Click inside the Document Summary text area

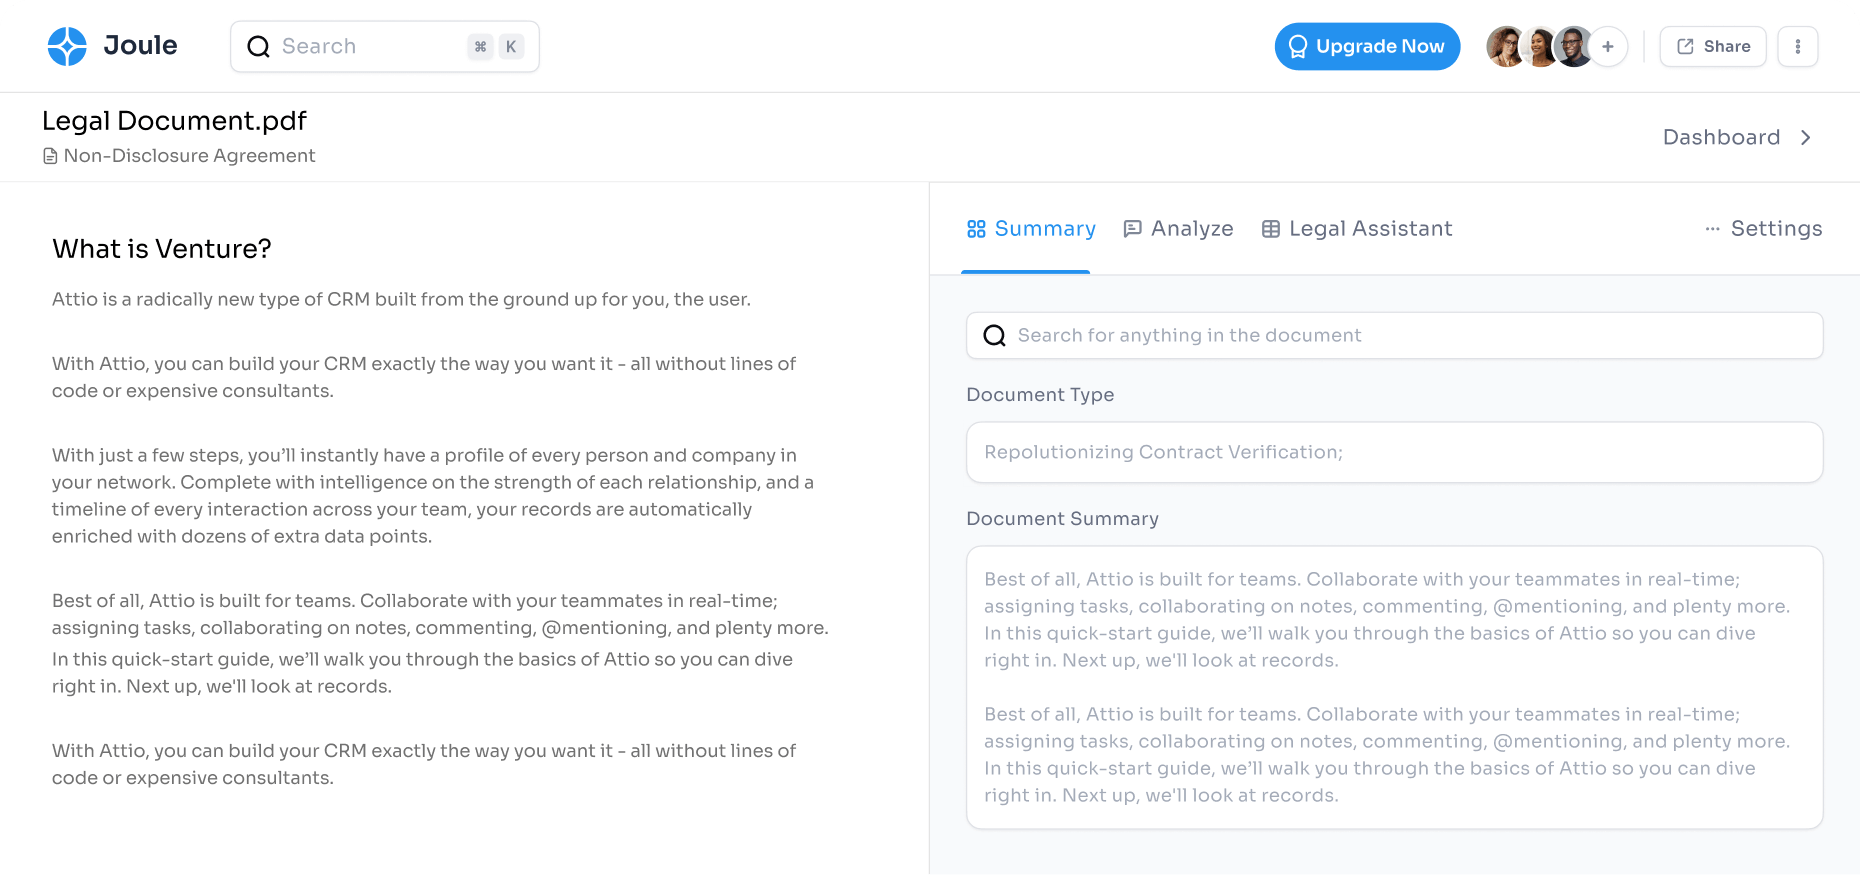tap(1394, 687)
